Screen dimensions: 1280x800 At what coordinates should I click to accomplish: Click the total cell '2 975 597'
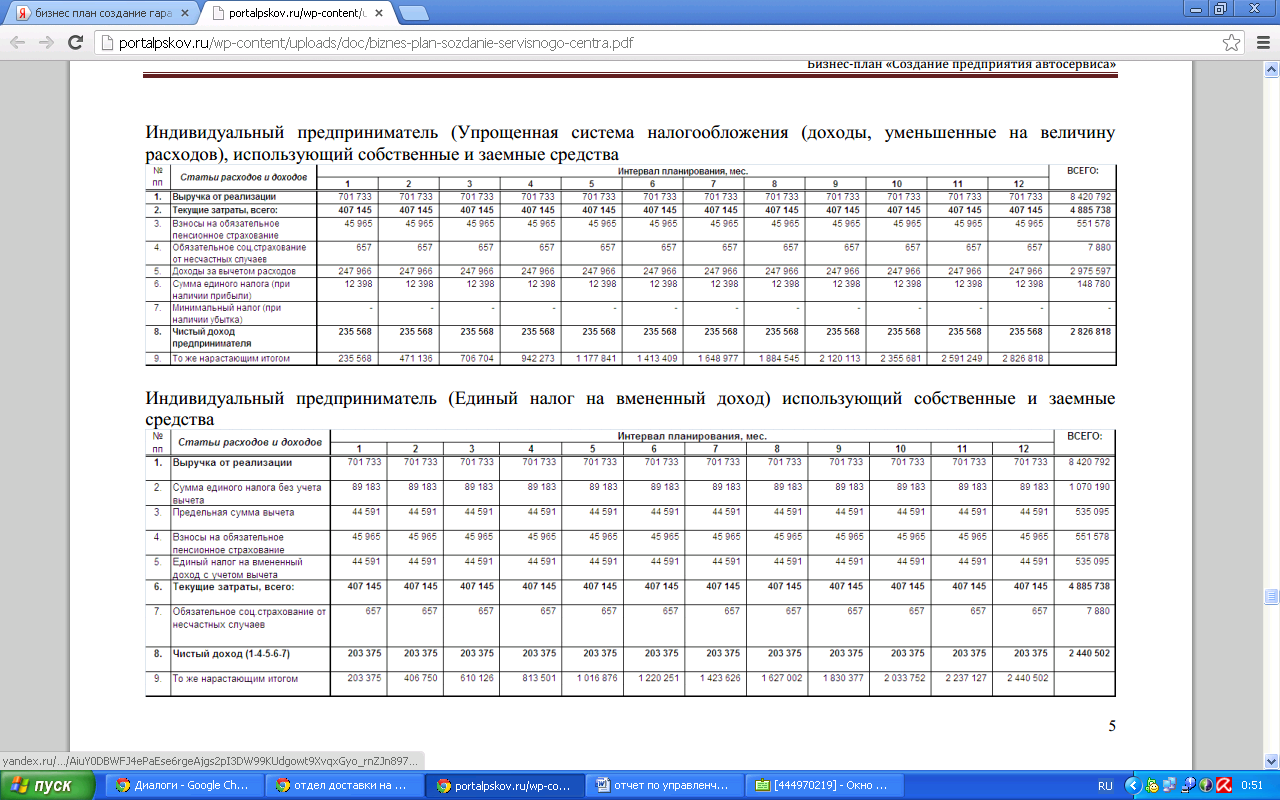(1089, 272)
